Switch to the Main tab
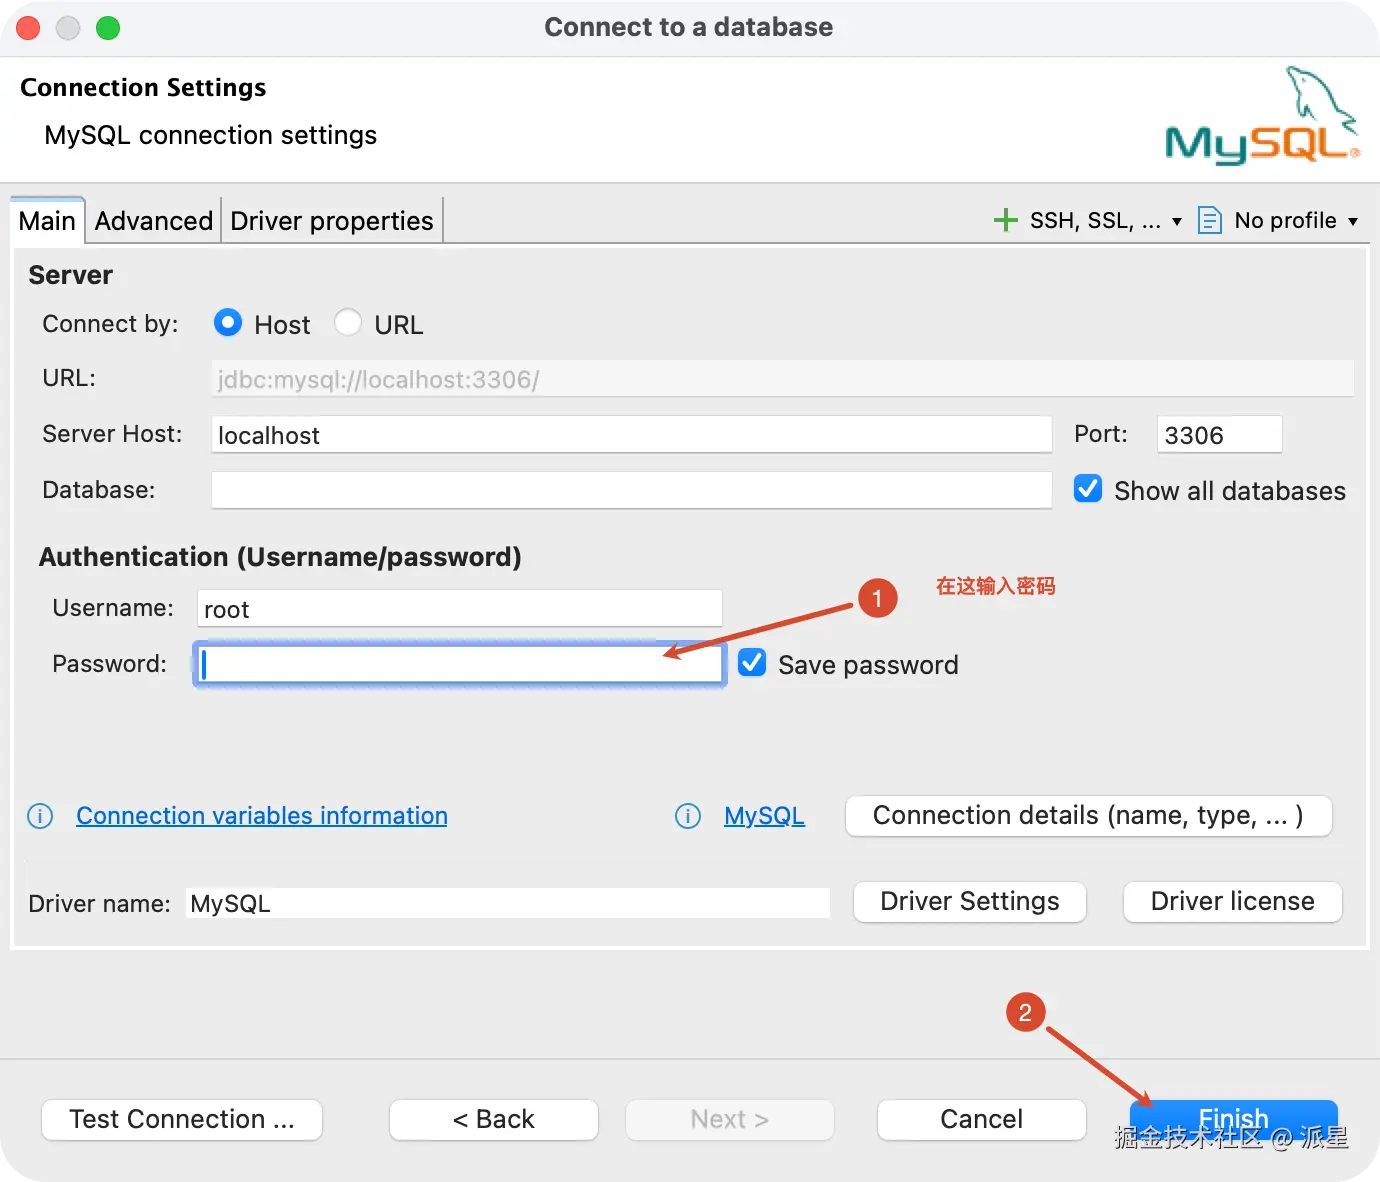The height and width of the screenshot is (1182, 1380). tap(47, 221)
